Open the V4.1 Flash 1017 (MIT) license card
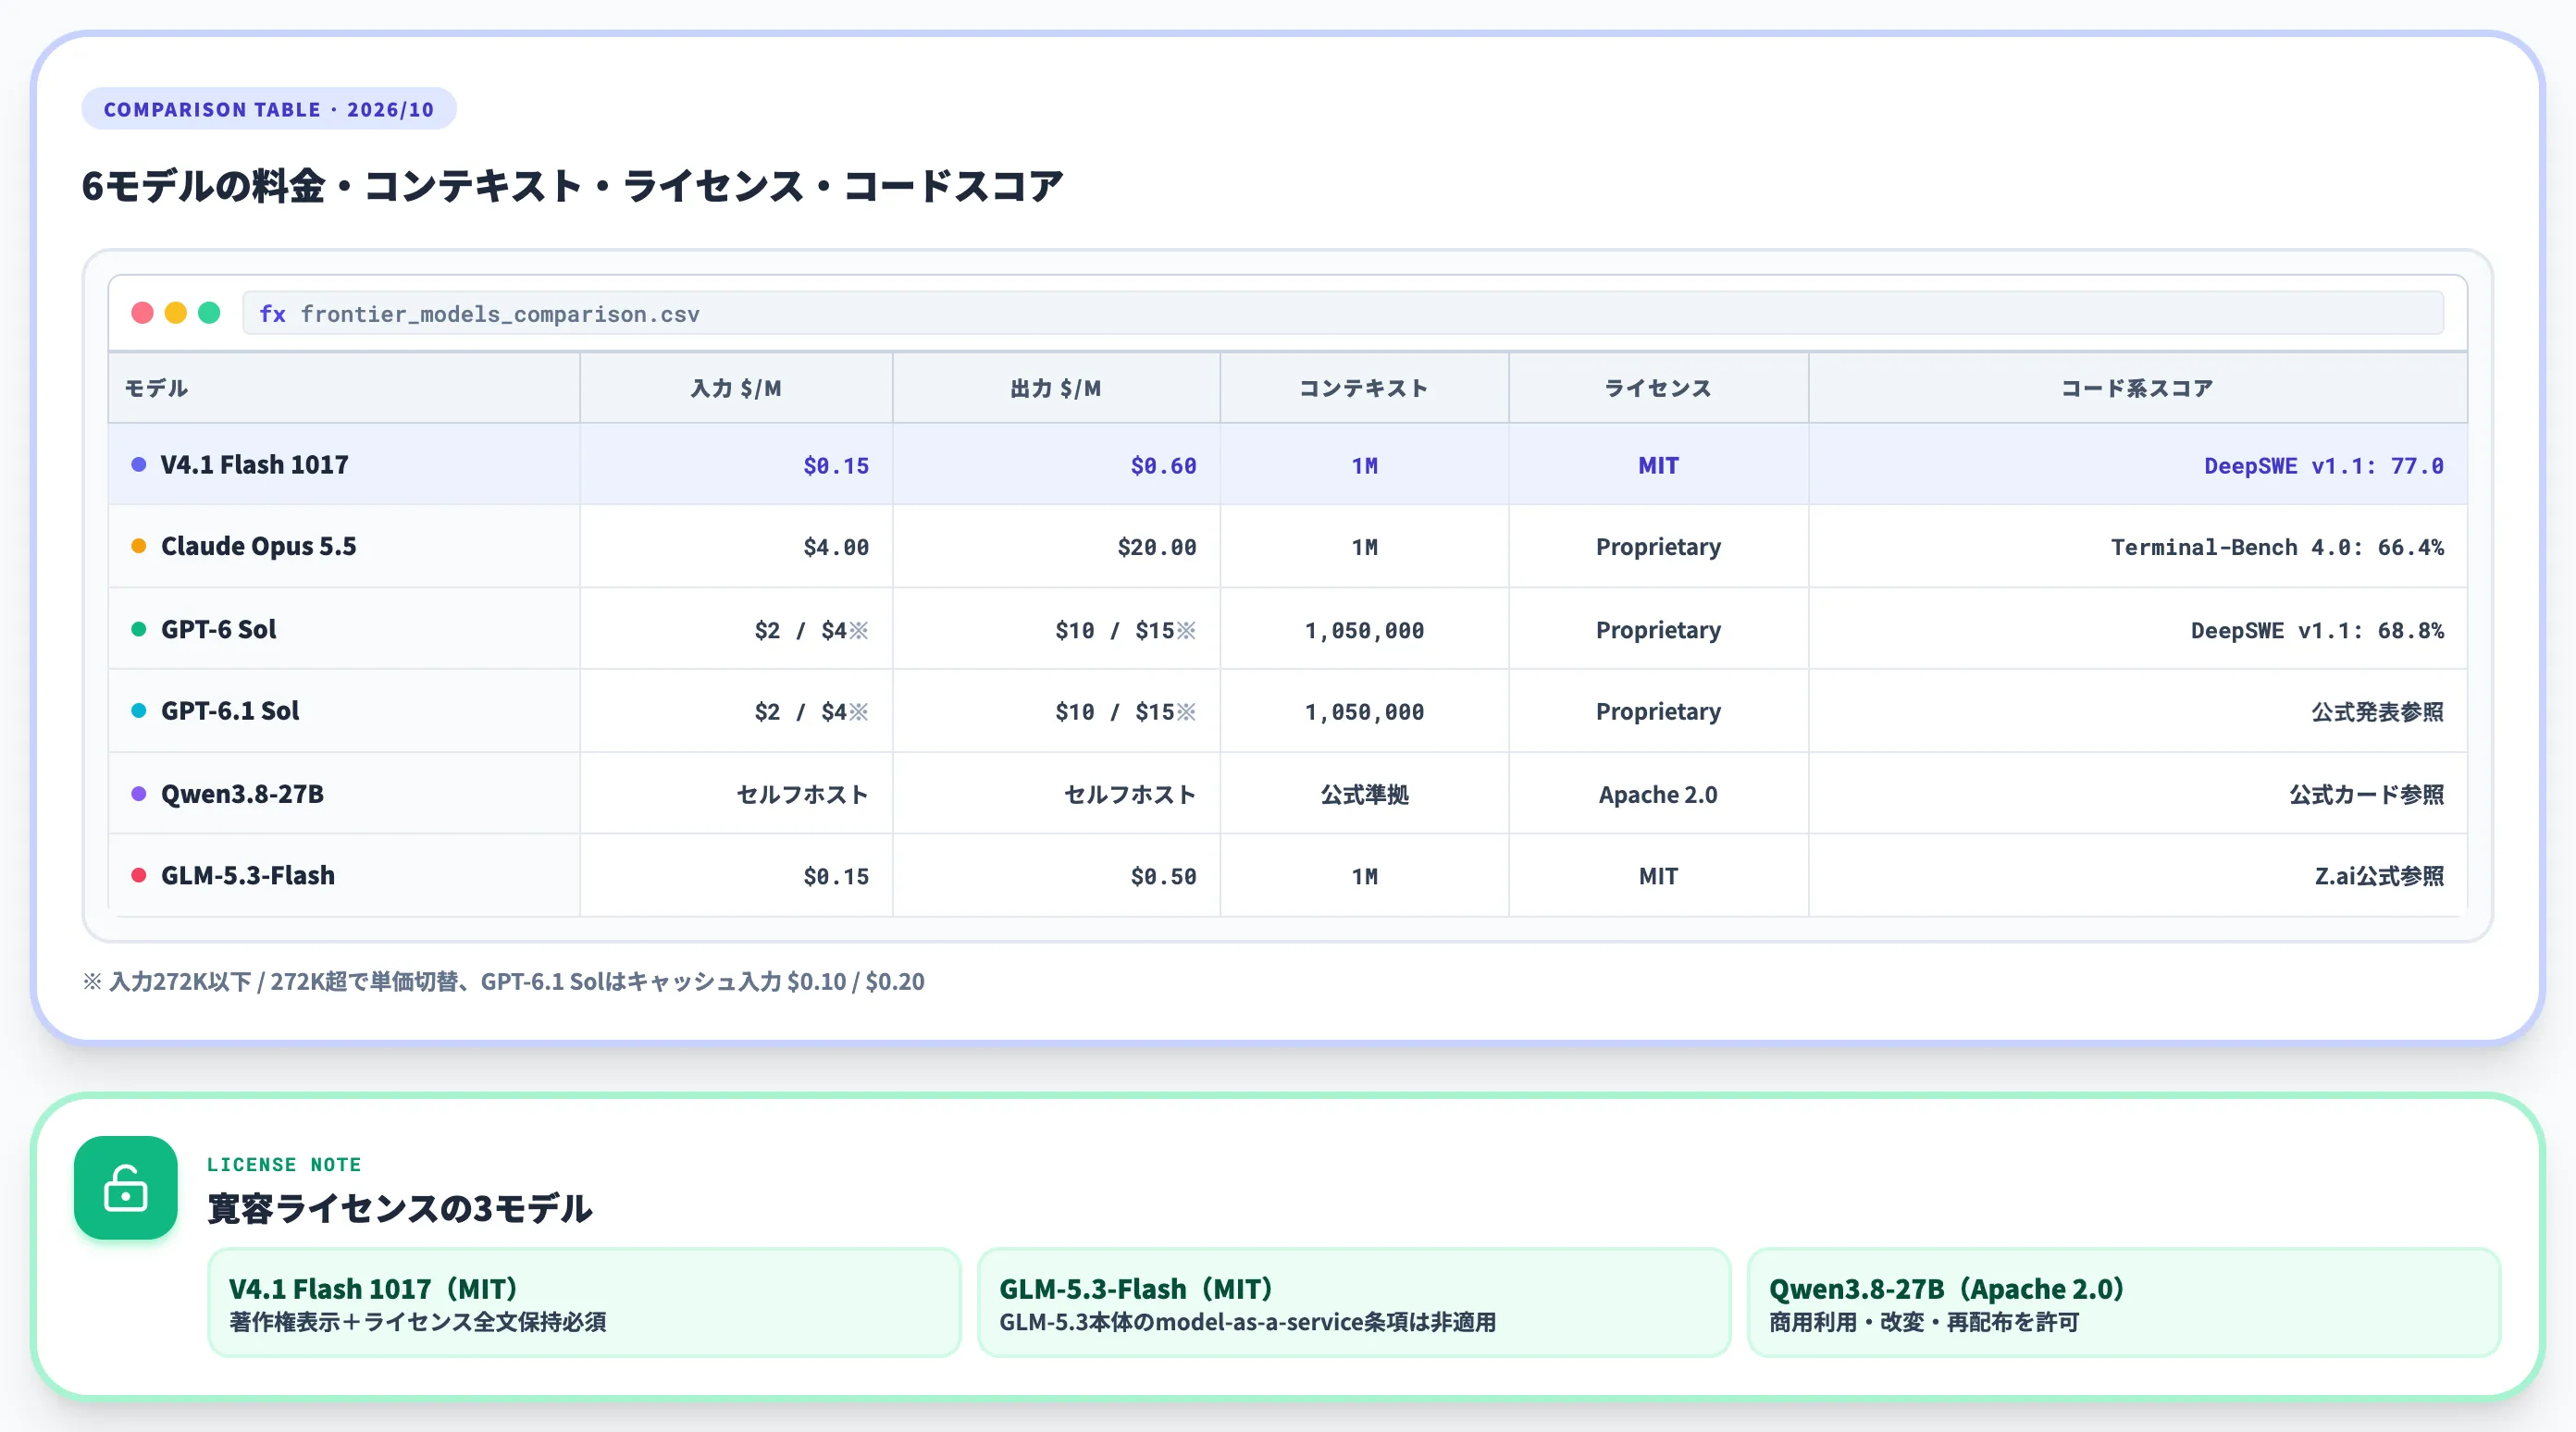The image size is (2576, 1432). 584,1303
